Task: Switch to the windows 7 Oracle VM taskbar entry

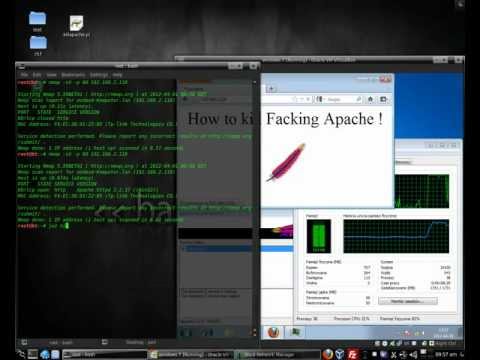Action: [x=192, y=354]
